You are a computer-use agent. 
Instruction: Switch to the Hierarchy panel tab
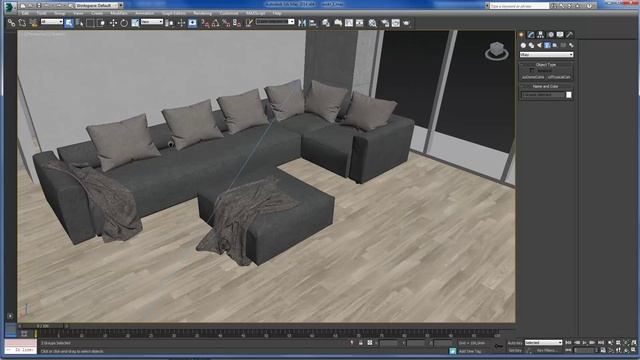click(x=540, y=35)
